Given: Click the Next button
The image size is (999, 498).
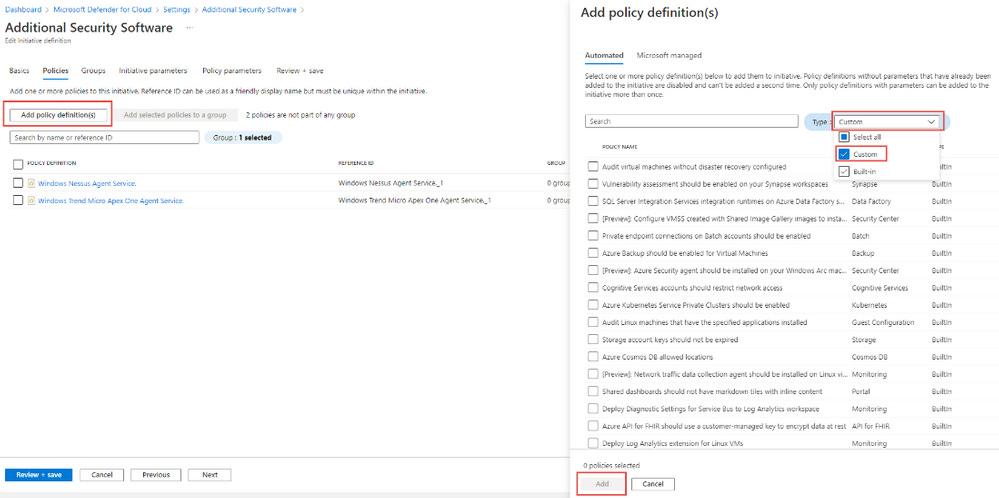Looking at the screenshot, I should point(210,475).
